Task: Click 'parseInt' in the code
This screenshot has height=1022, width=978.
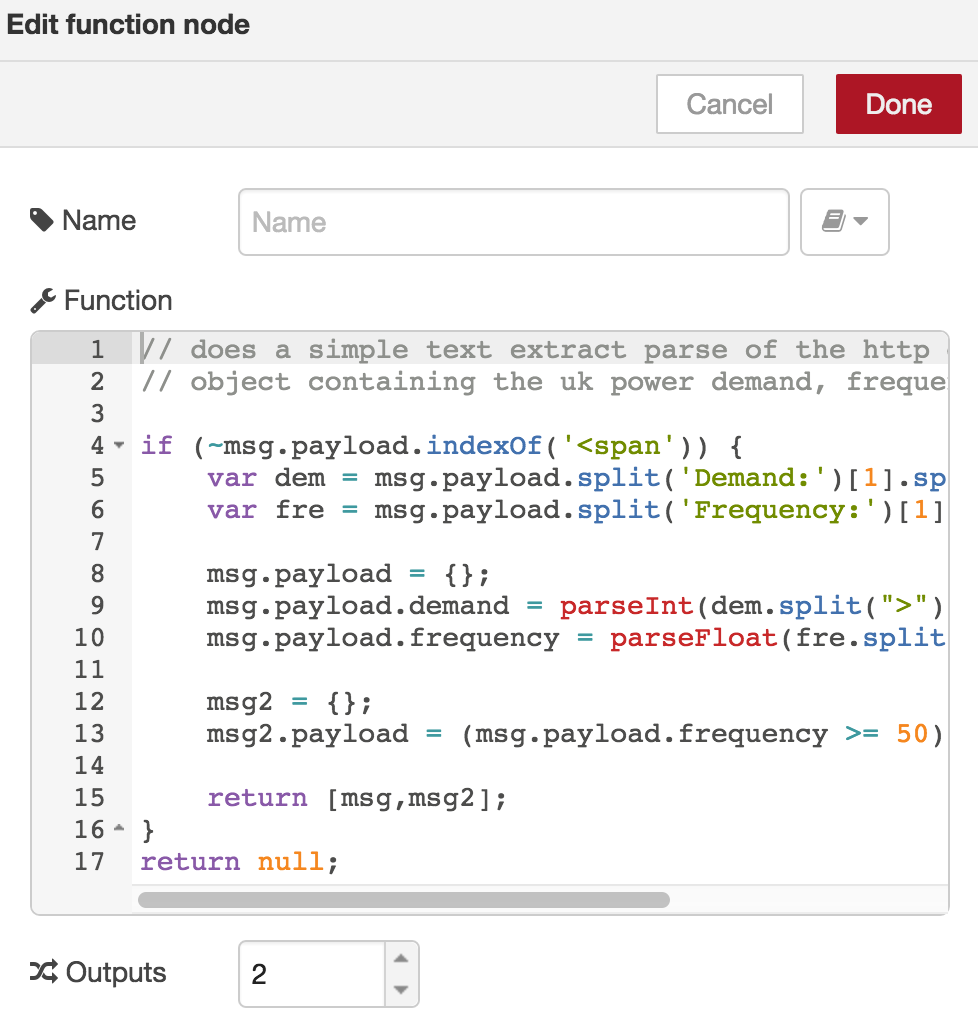Action: click(627, 606)
